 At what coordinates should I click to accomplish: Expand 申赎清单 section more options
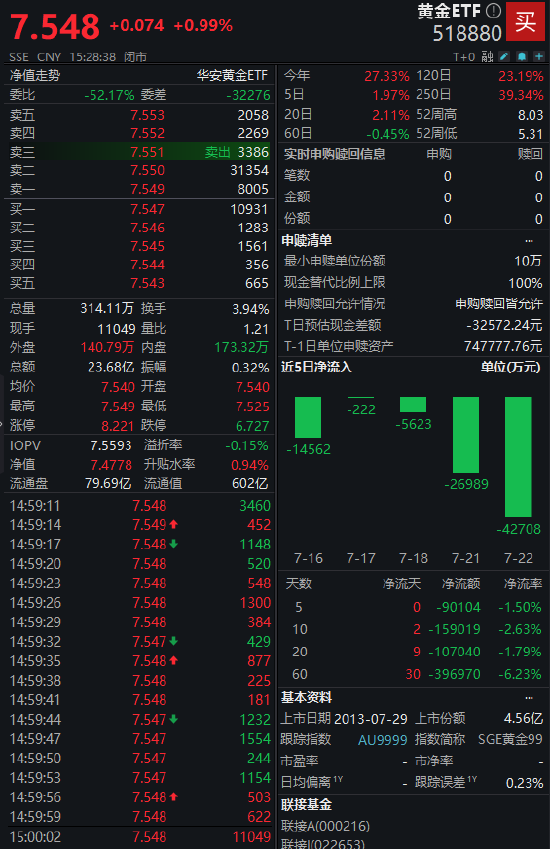[529, 240]
